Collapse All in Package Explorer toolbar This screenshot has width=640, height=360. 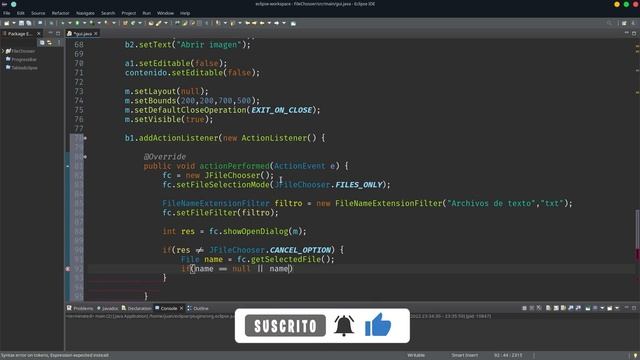42,42
